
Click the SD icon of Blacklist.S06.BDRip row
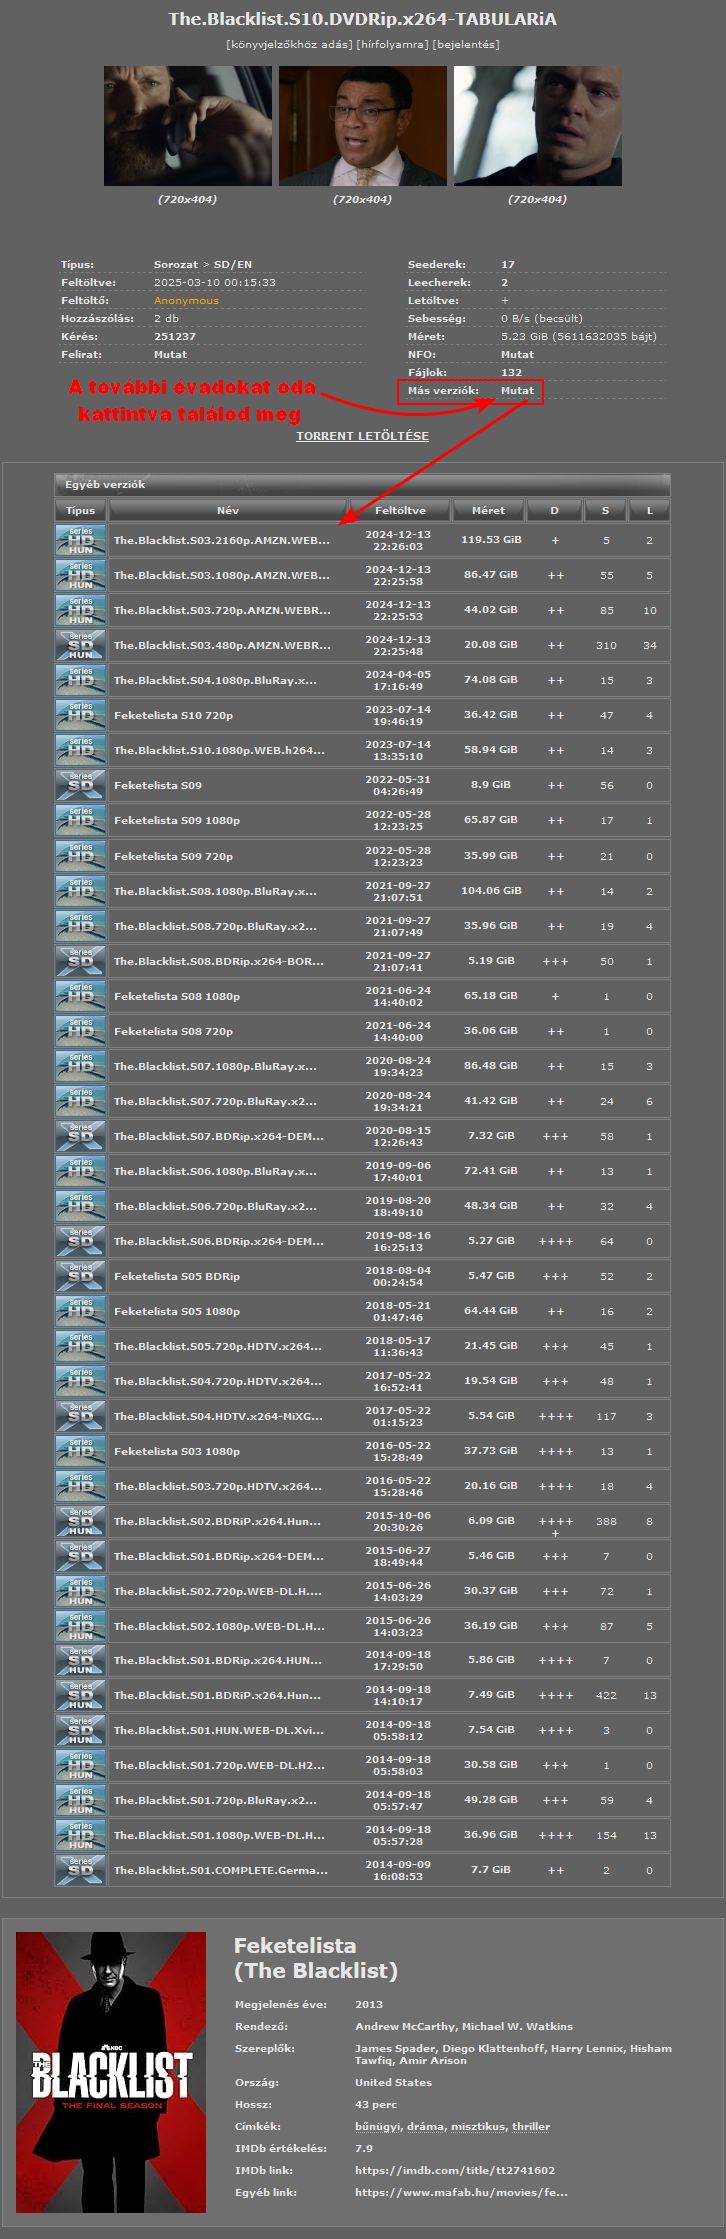click(81, 1241)
